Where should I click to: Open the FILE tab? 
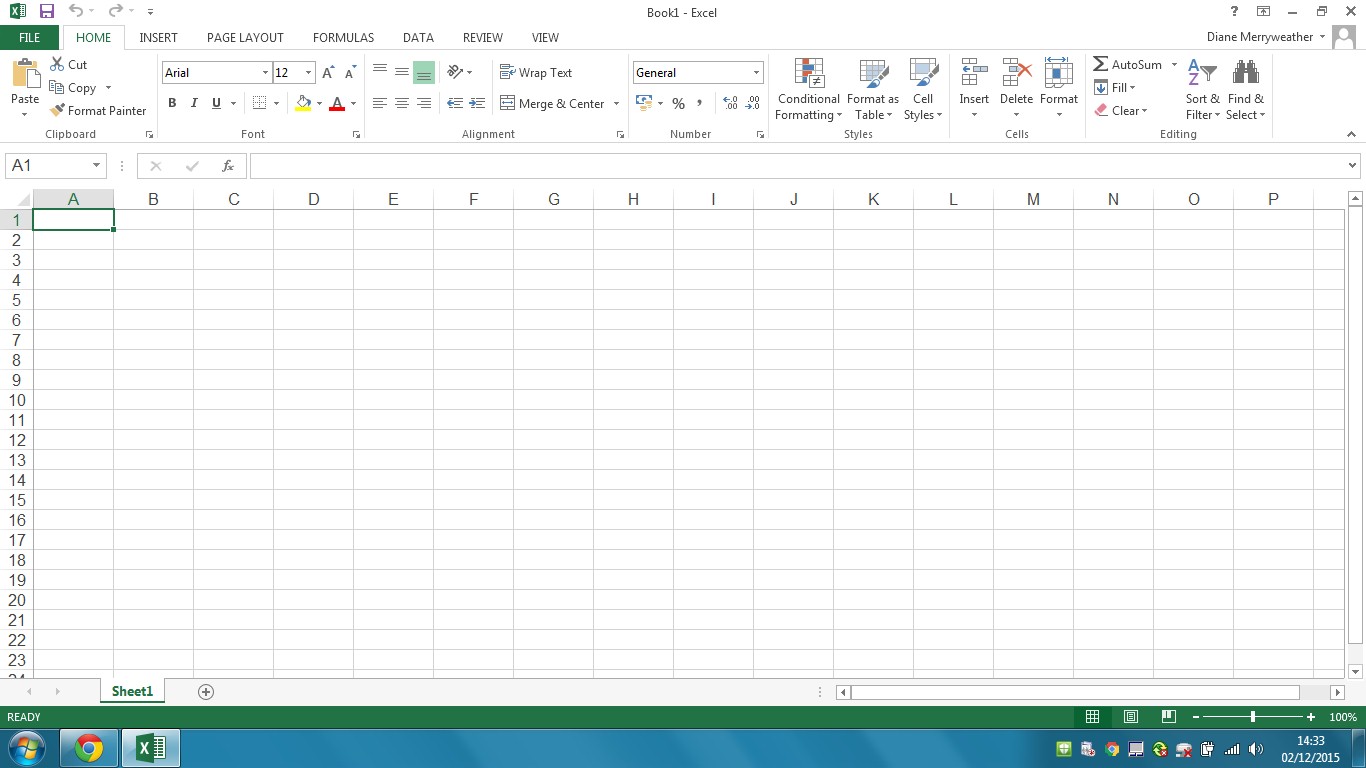(x=30, y=38)
